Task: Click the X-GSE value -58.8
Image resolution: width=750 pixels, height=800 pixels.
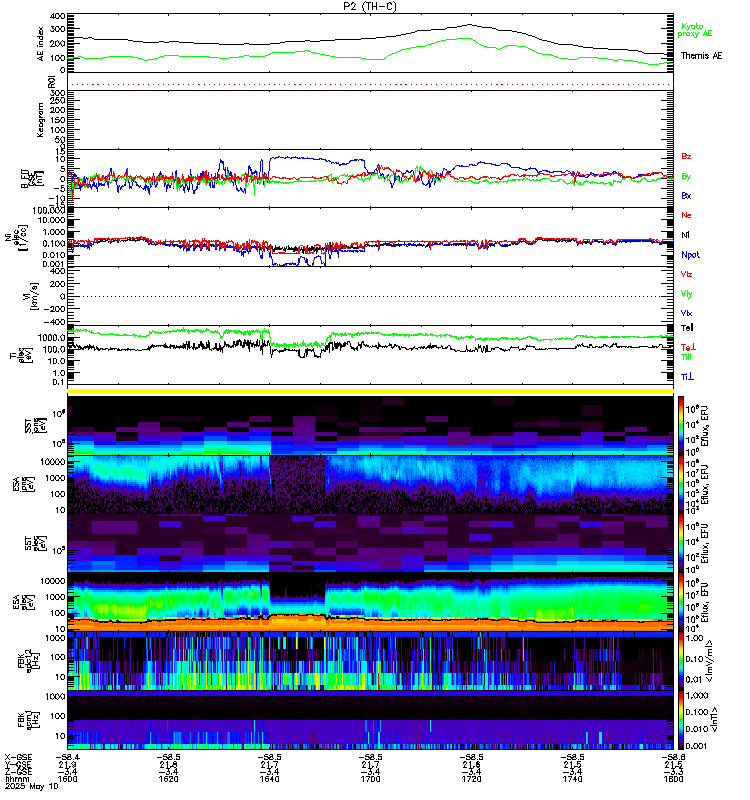Action: pos(673,757)
